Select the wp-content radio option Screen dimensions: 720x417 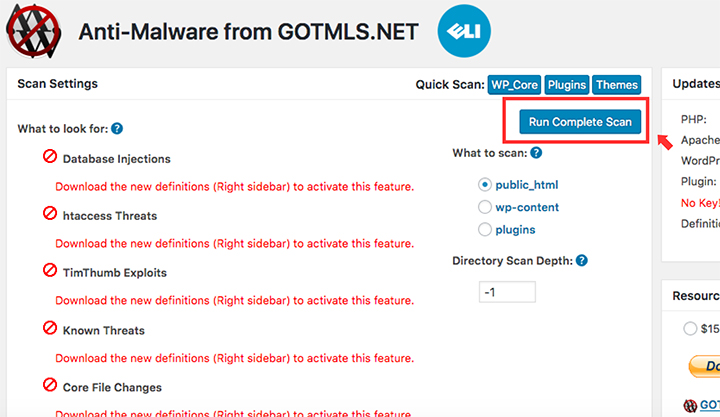point(484,207)
